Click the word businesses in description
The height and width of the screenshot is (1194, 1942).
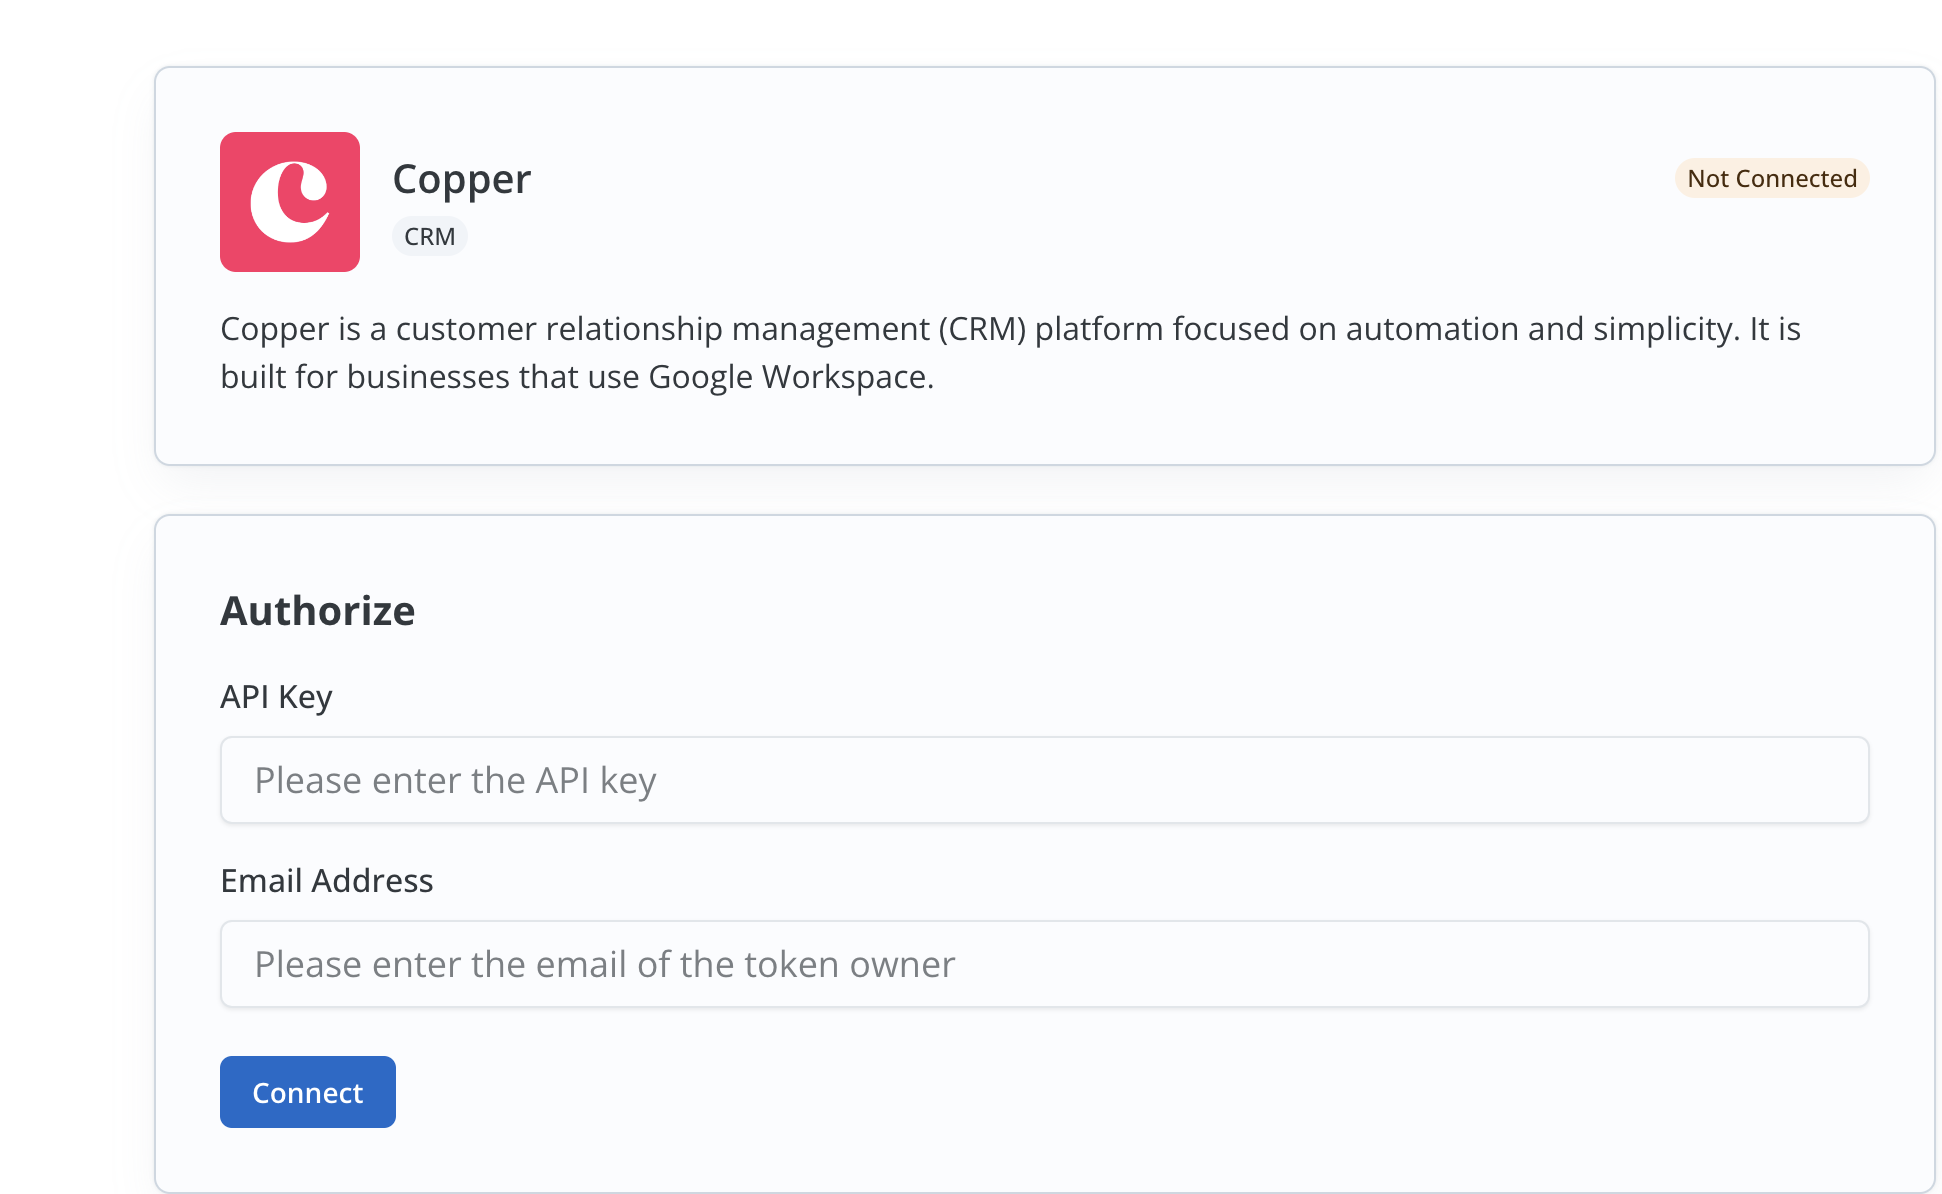(428, 377)
